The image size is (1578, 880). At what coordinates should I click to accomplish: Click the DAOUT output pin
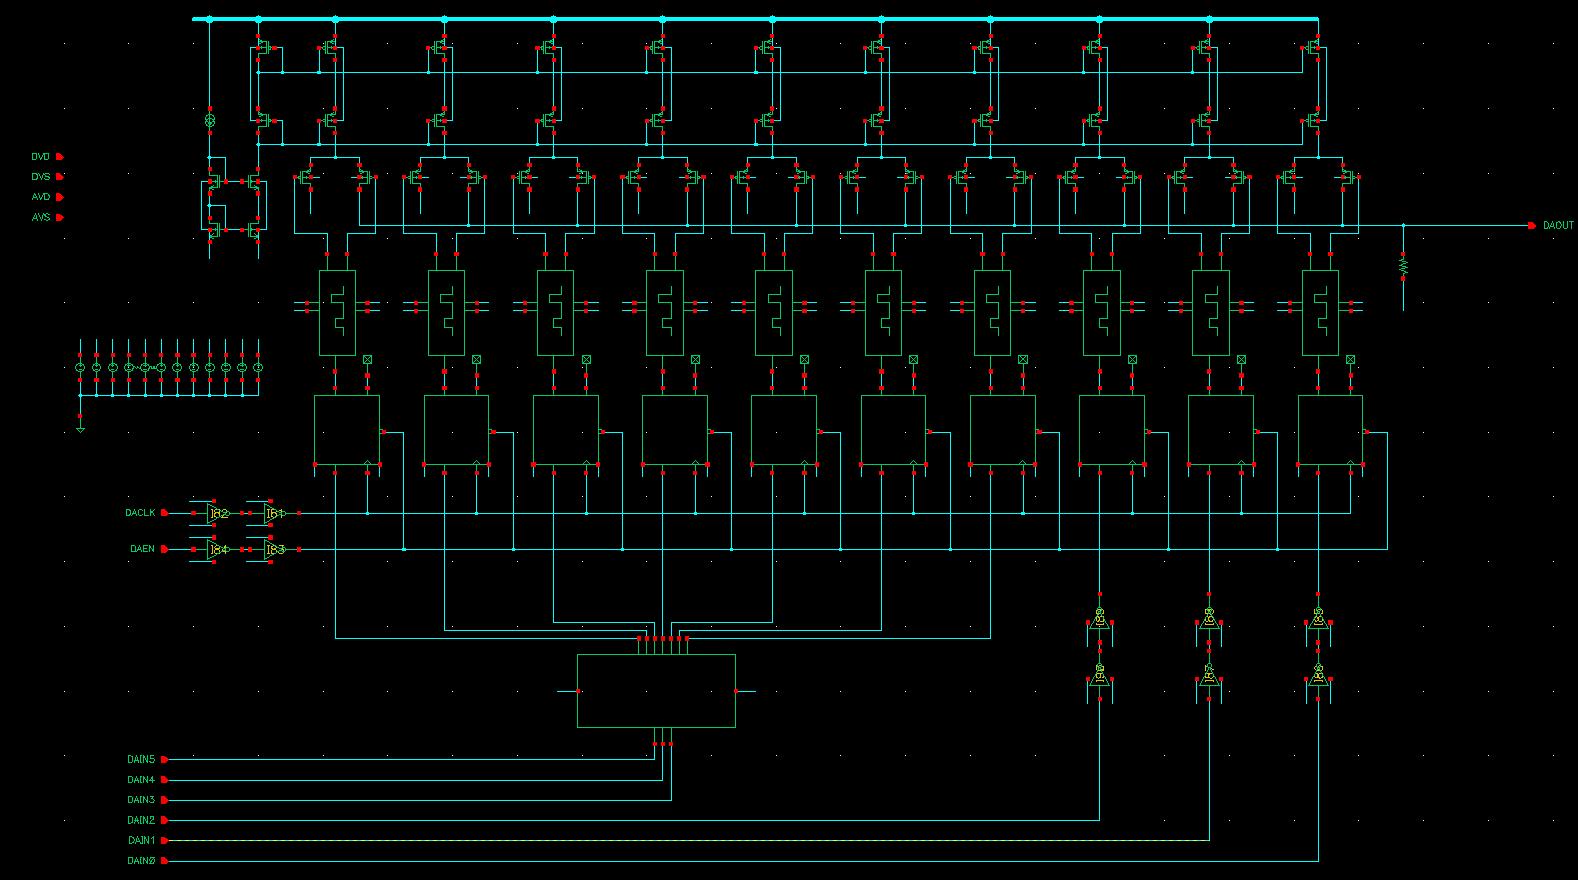pyautogui.click(x=1532, y=225)
